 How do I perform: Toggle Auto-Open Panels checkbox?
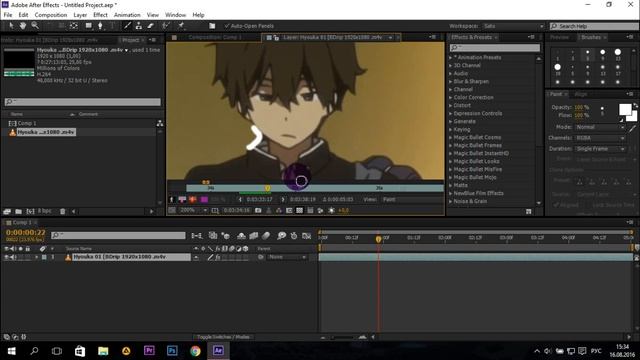point(227,26)
